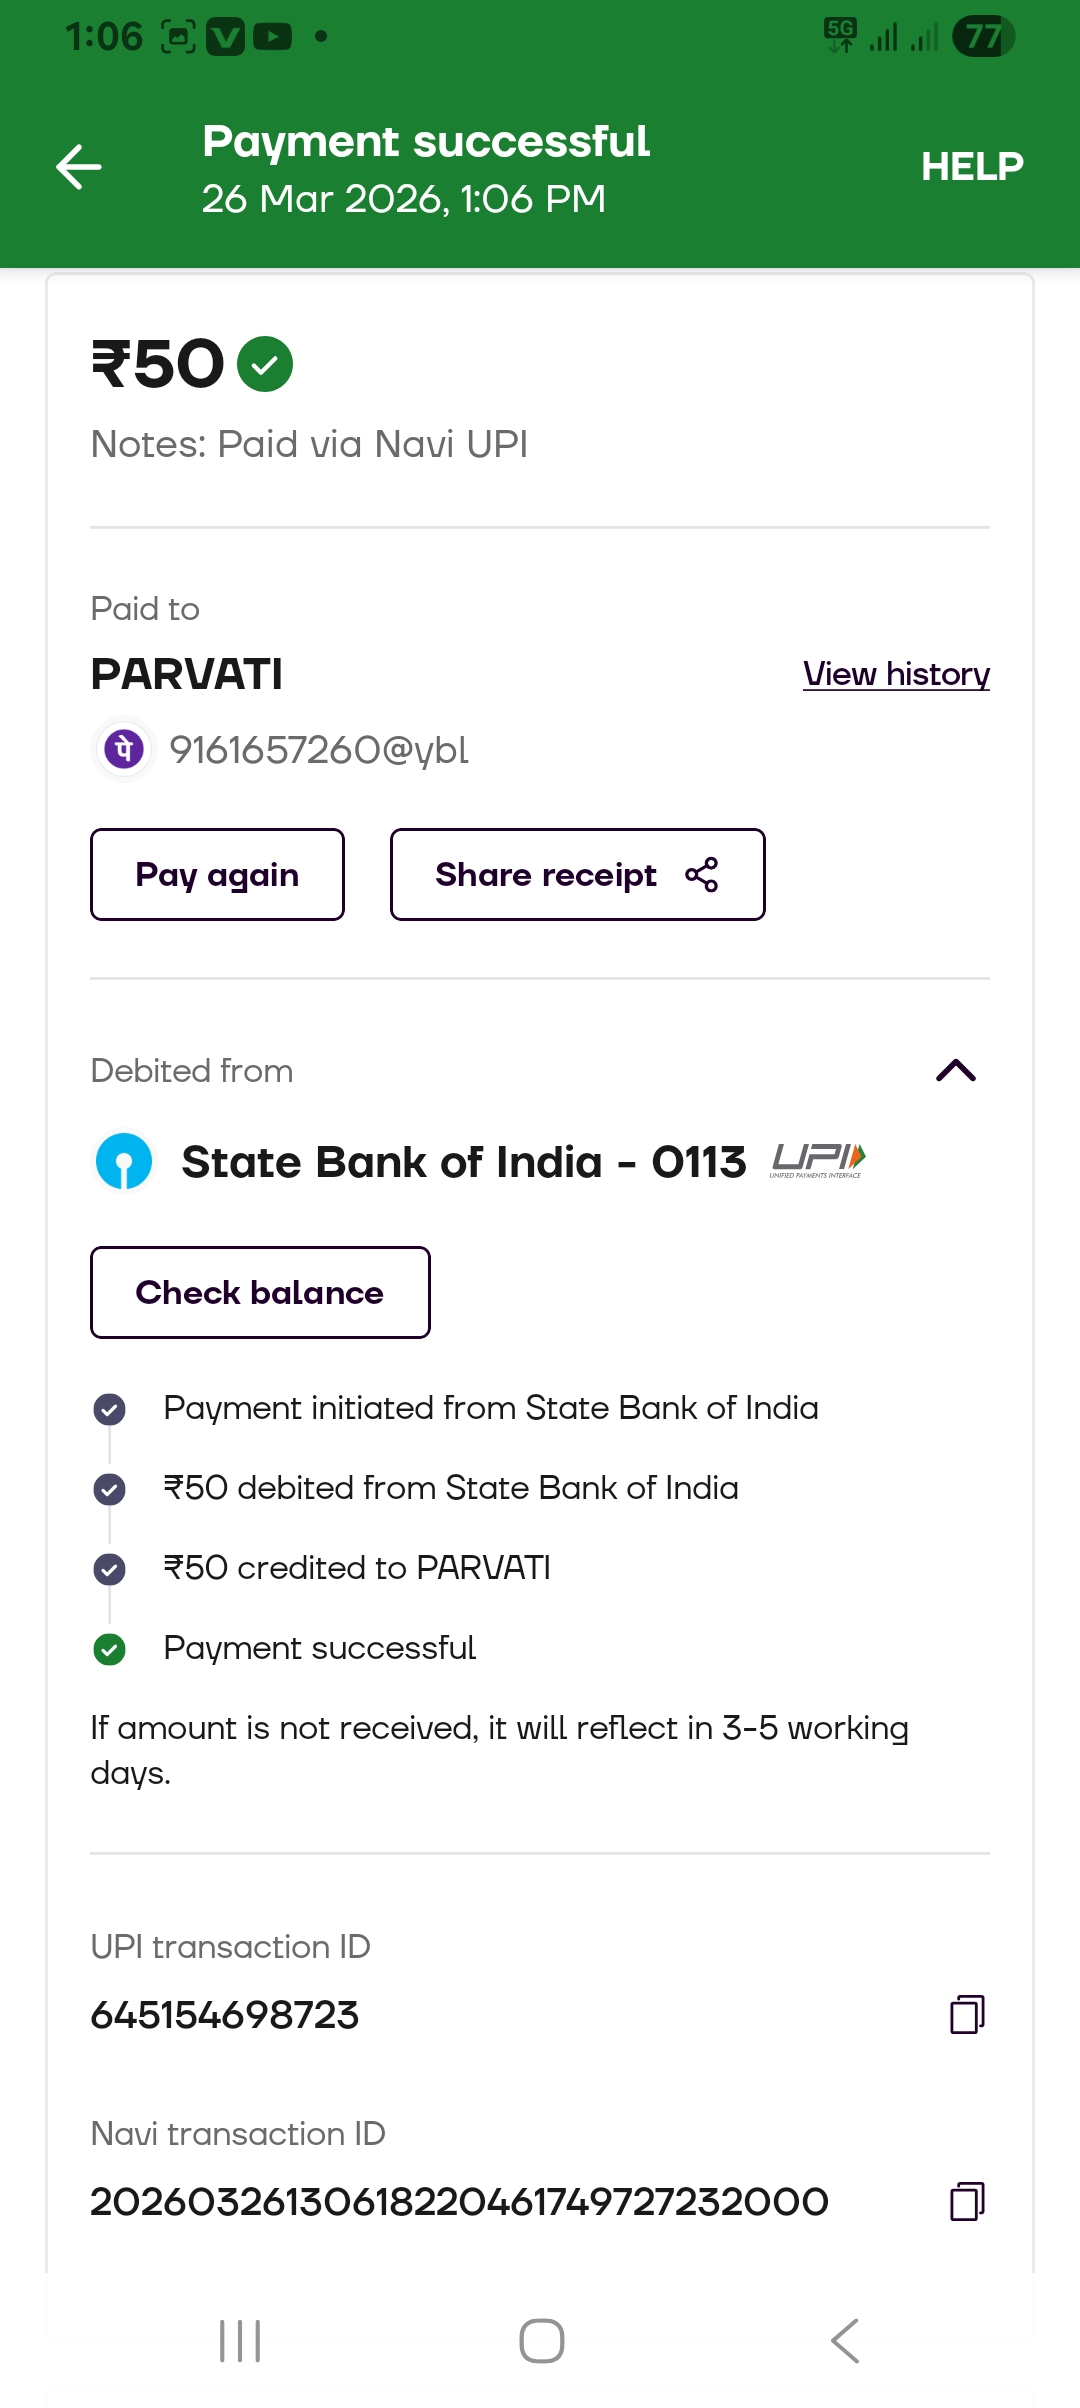
Task: Copy the Navi transaction ID
Action: coord(966,2201)
